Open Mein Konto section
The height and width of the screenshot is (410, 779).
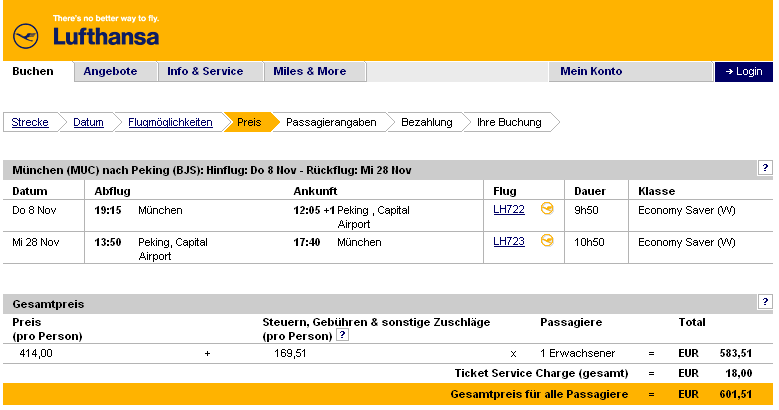click(591, 71)
